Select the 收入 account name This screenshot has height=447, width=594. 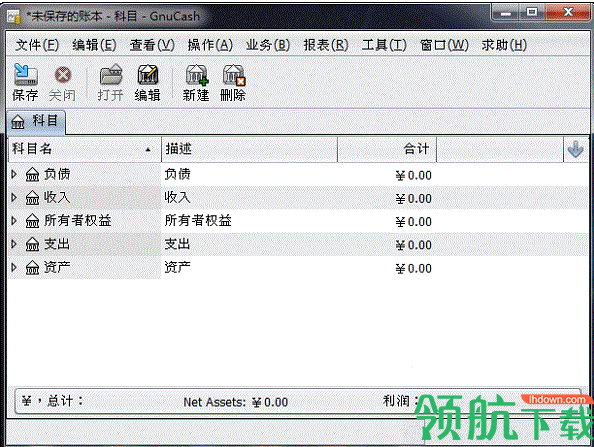pyautogui.click(x=57, y=197)
